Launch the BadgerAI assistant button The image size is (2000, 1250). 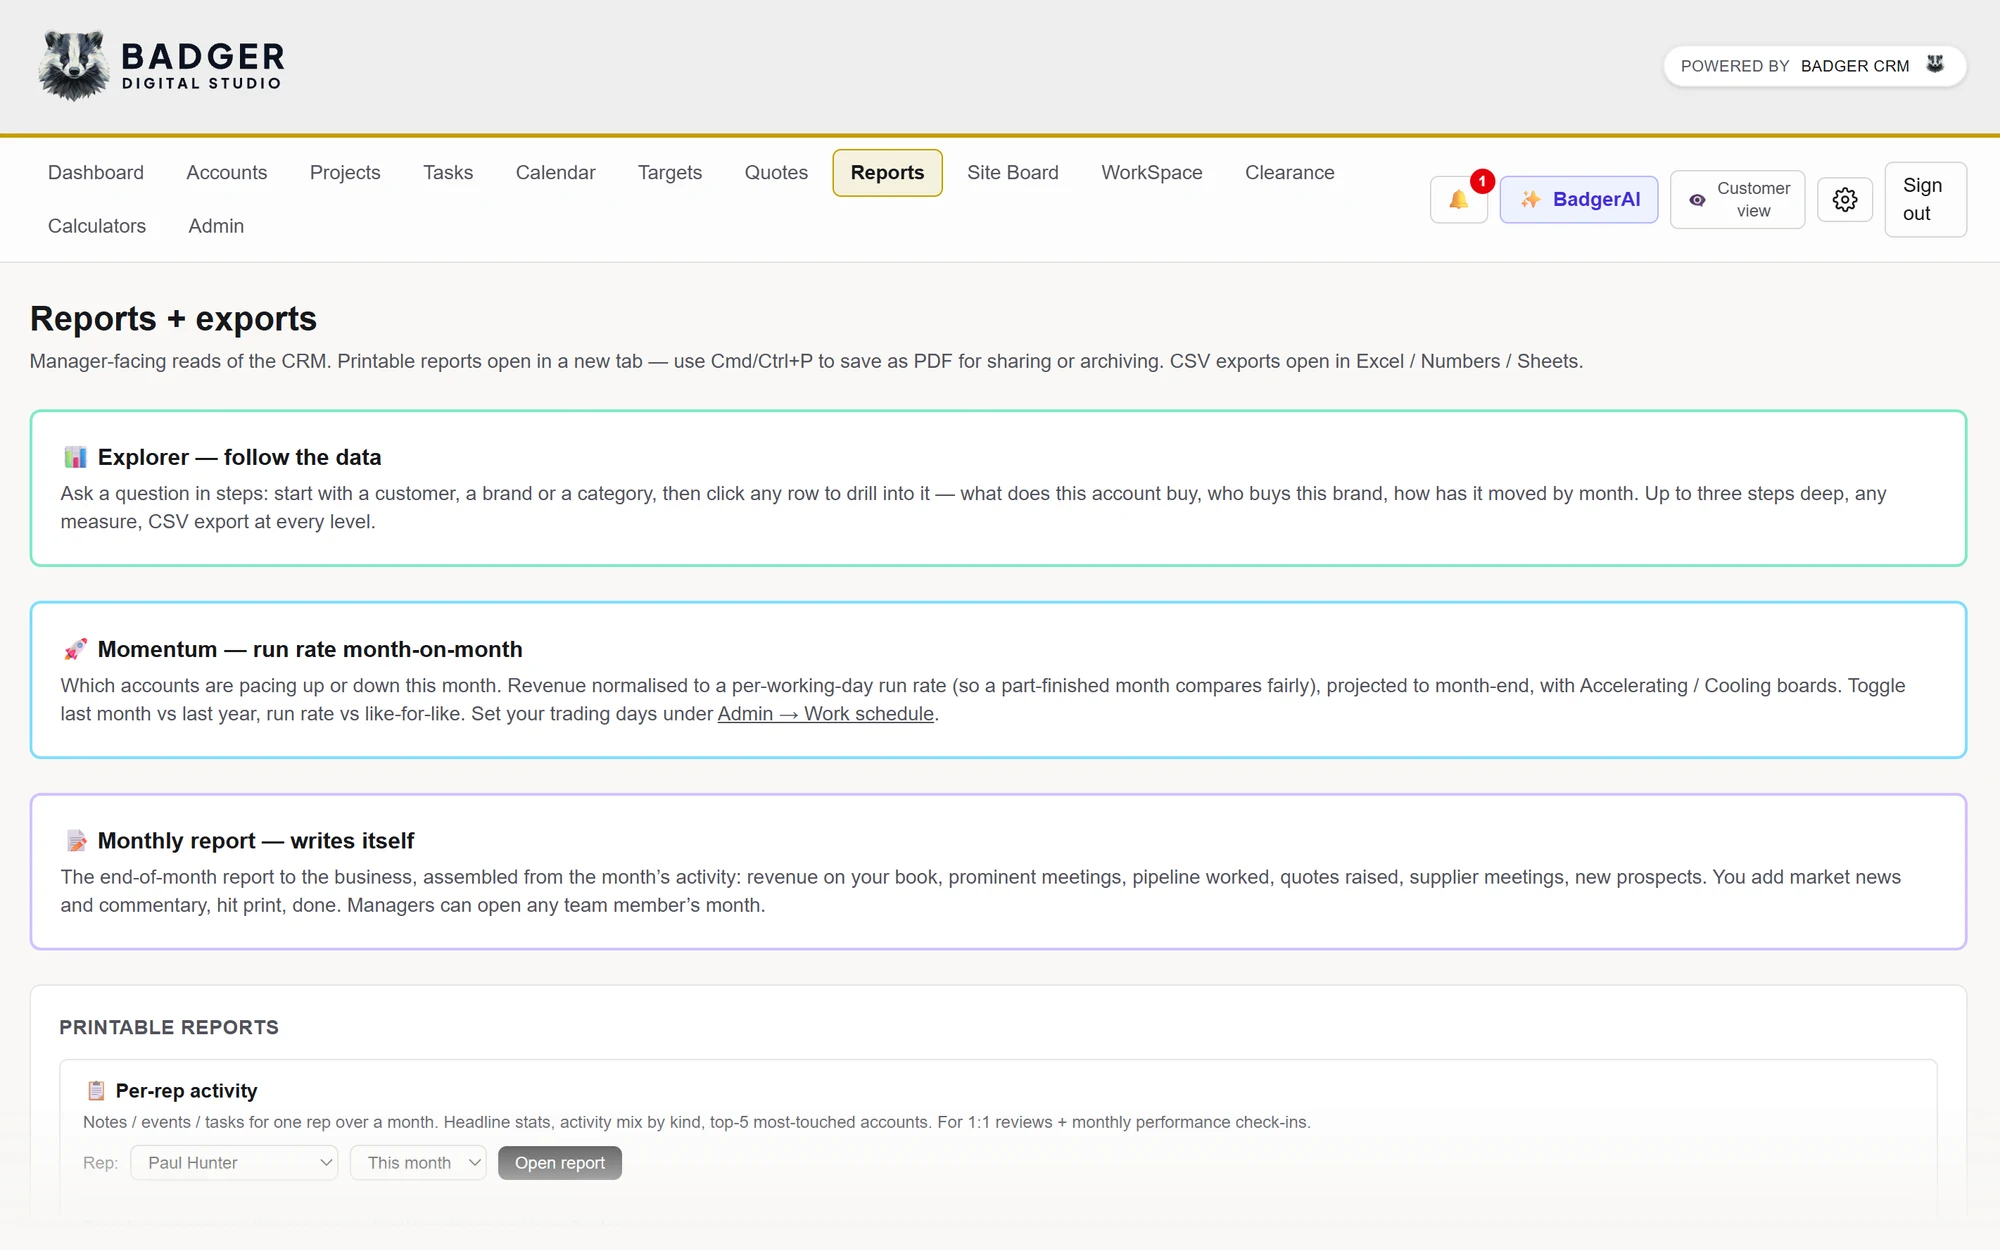coord(1579,199)
